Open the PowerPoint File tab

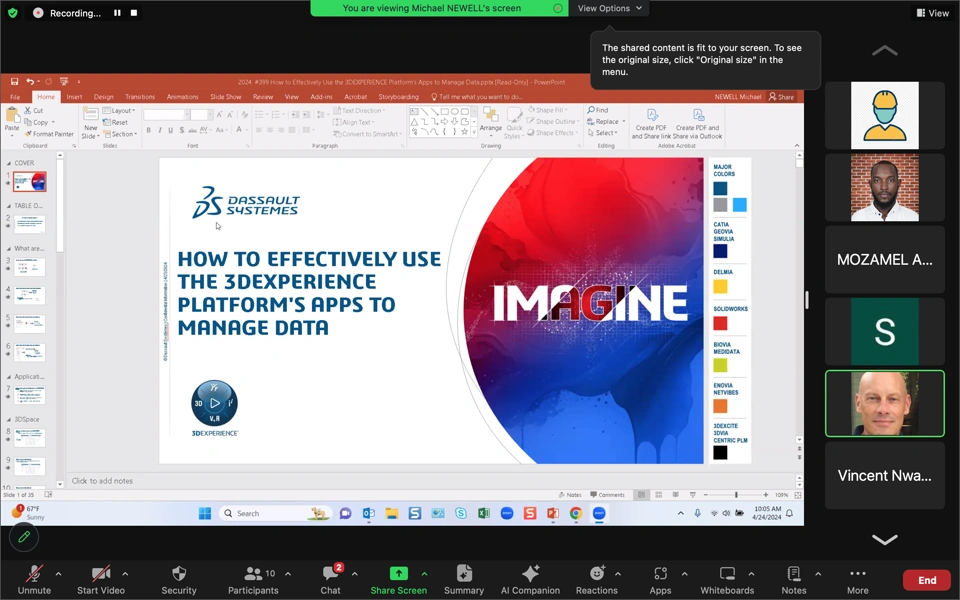(x=15, y=97)
